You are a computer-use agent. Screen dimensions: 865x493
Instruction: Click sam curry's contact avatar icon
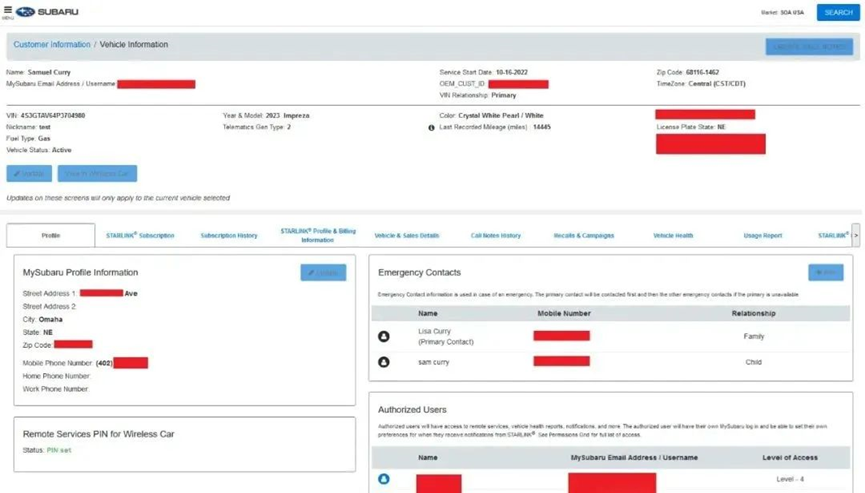383,362
